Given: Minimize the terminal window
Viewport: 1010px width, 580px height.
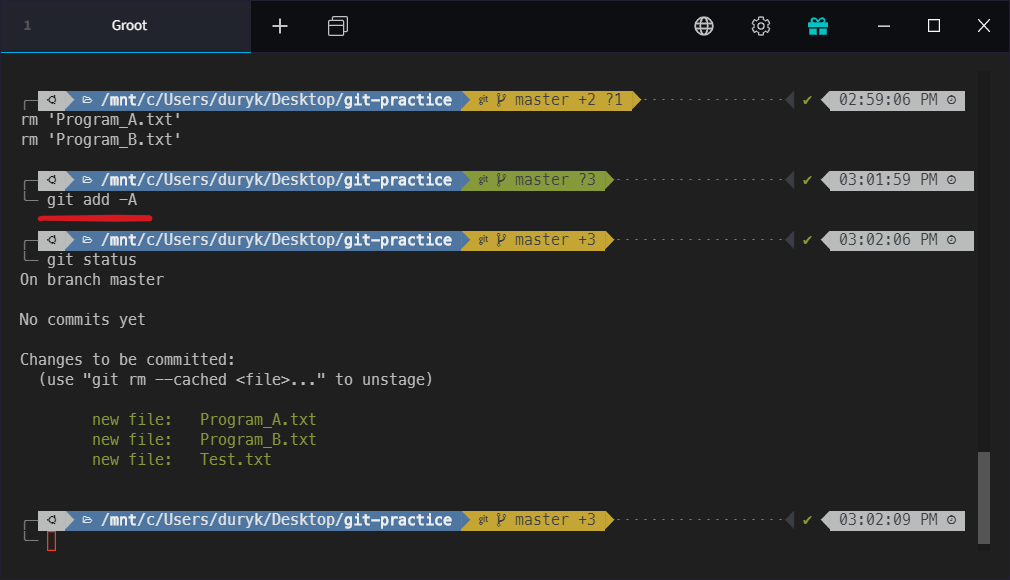Looking at the screenshot, I should pyautogui.click(x=884, y=26).
